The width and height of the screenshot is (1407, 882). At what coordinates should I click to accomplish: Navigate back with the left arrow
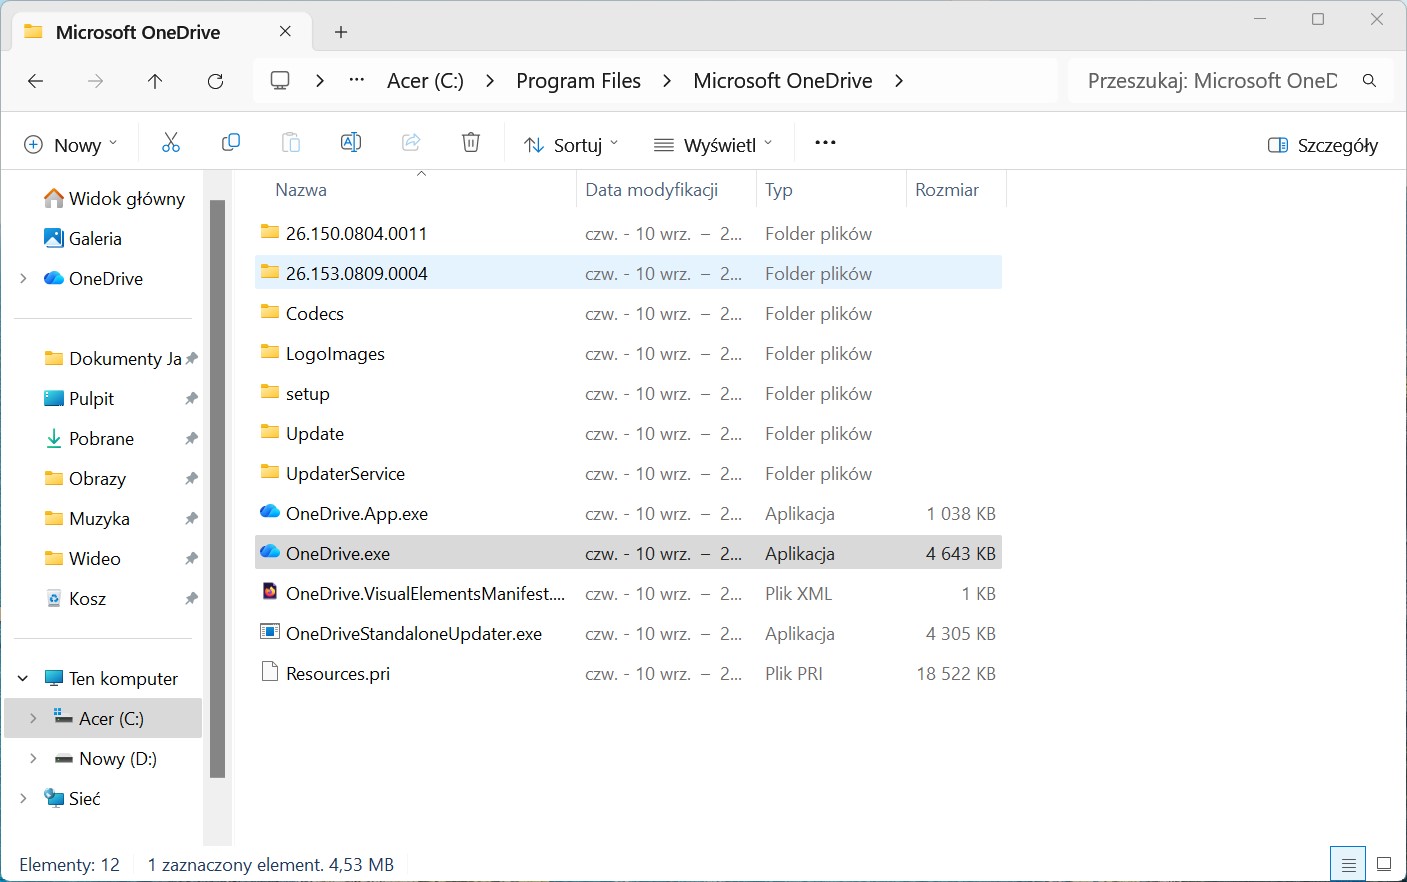(x=36, y=81)
